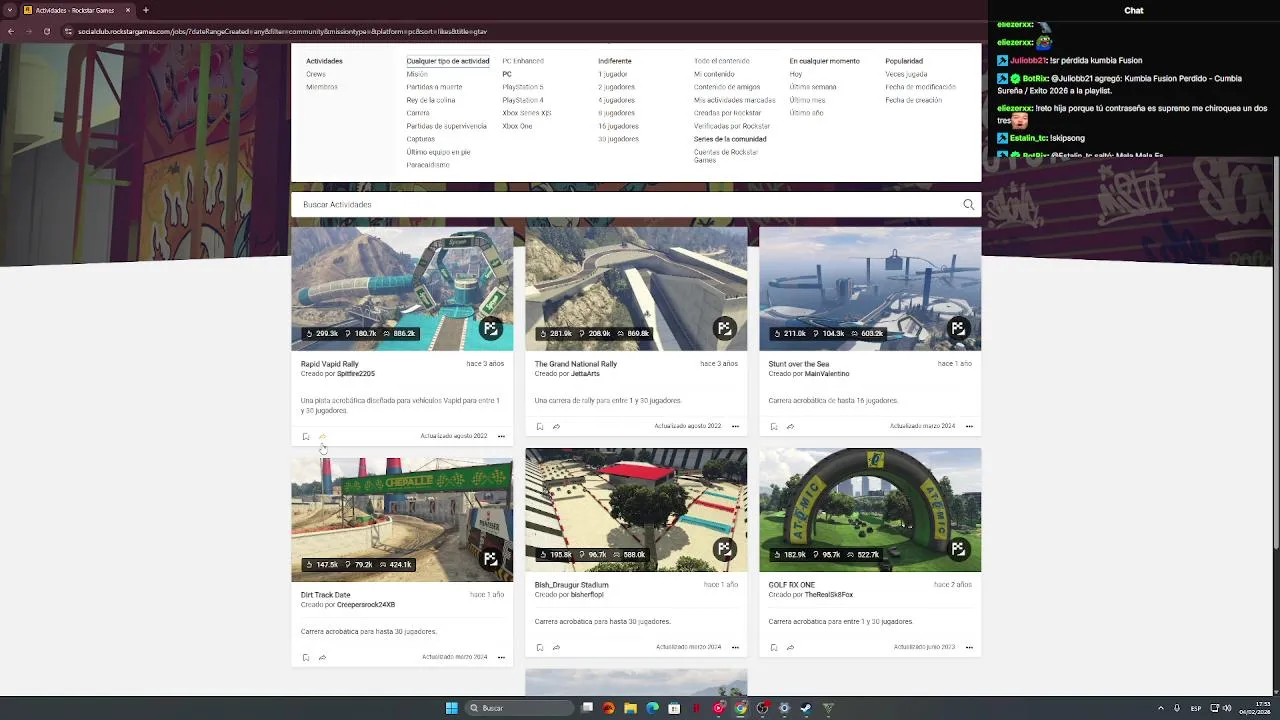Share the GOLF RX ONE job
The height and width of the screenshot is (720, 1280).
[x=790, y=647]
